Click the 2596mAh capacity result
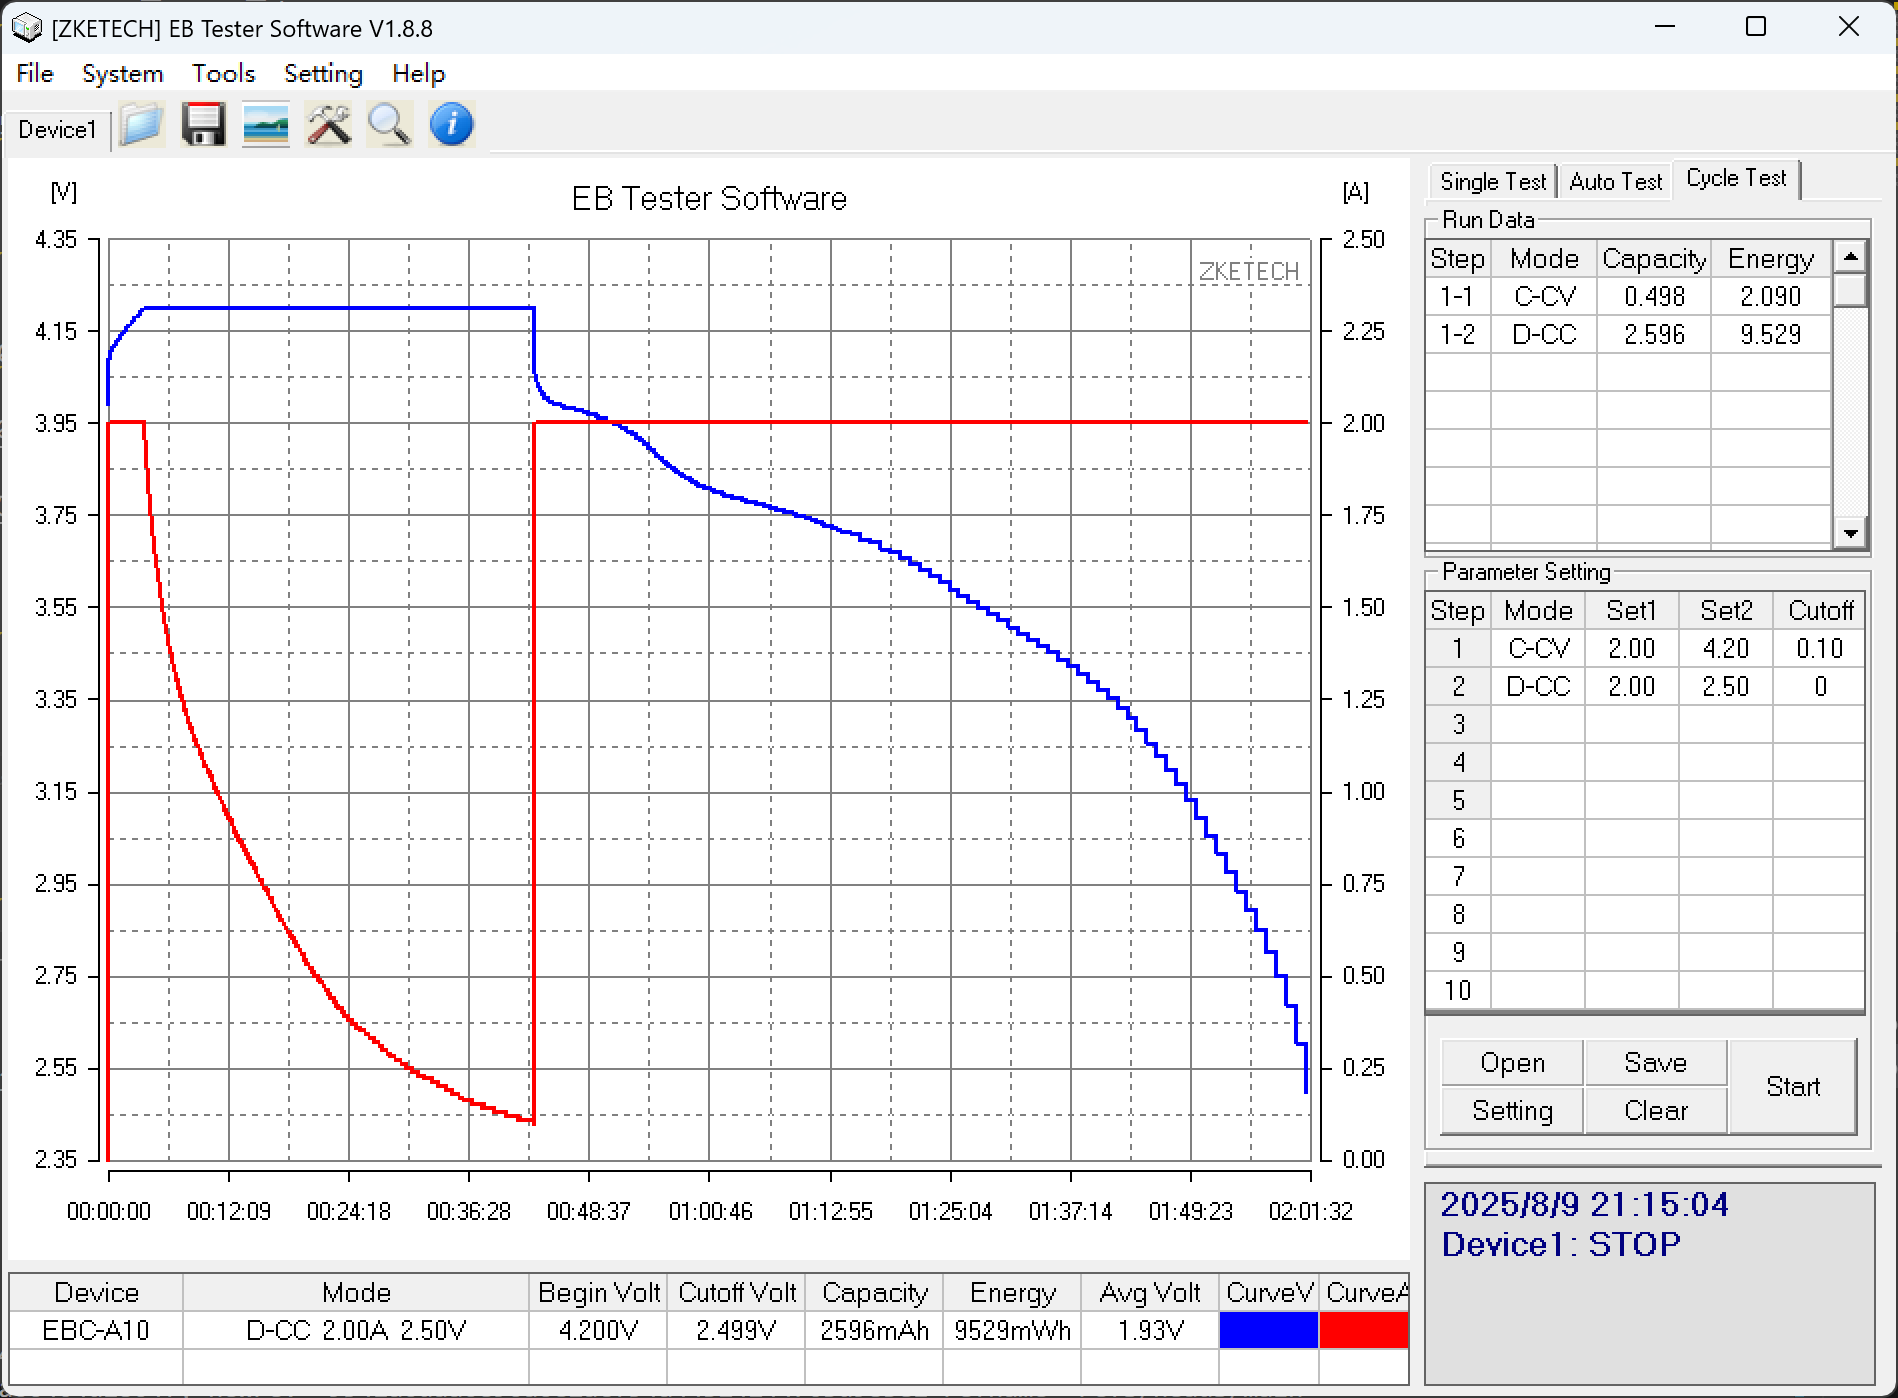The image size is (1898, 1398). click(x=874, y=1331)
